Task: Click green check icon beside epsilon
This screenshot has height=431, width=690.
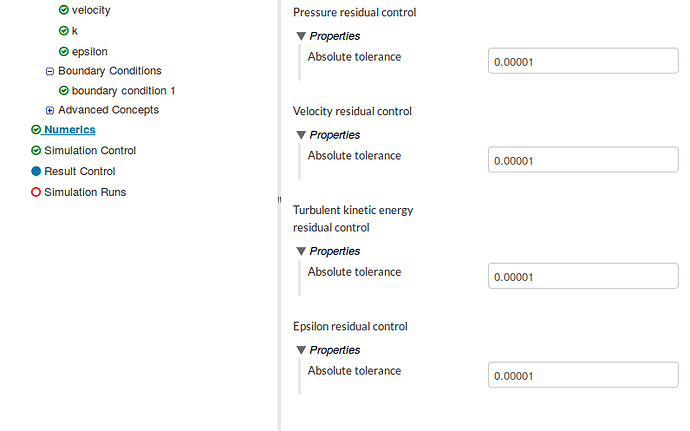Action: [x=64, y=51]
